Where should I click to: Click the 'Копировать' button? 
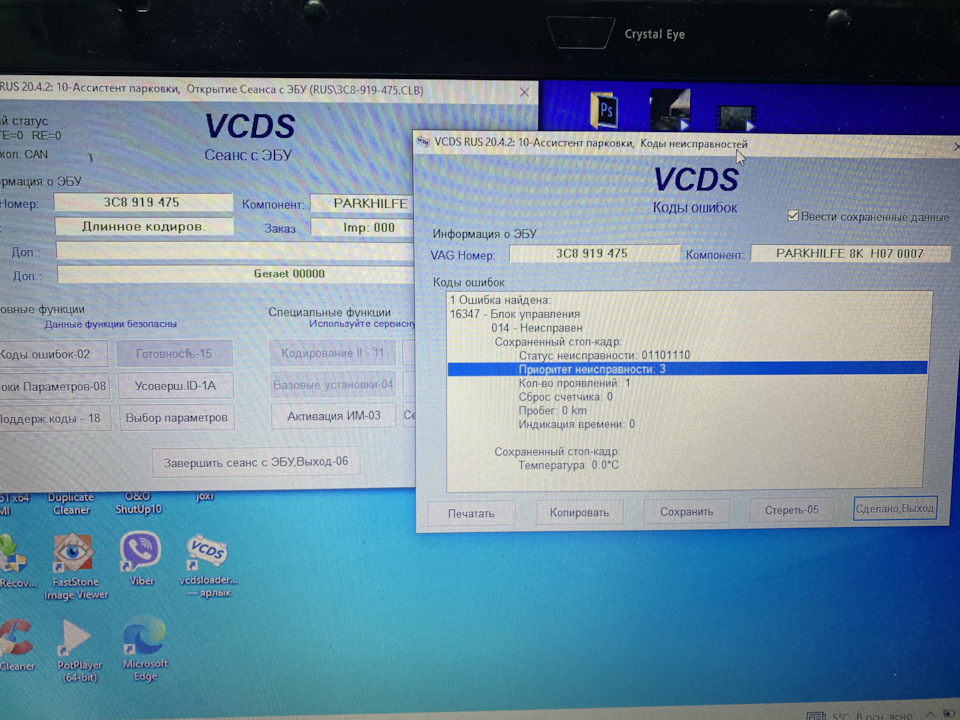[x=579, y=512]
